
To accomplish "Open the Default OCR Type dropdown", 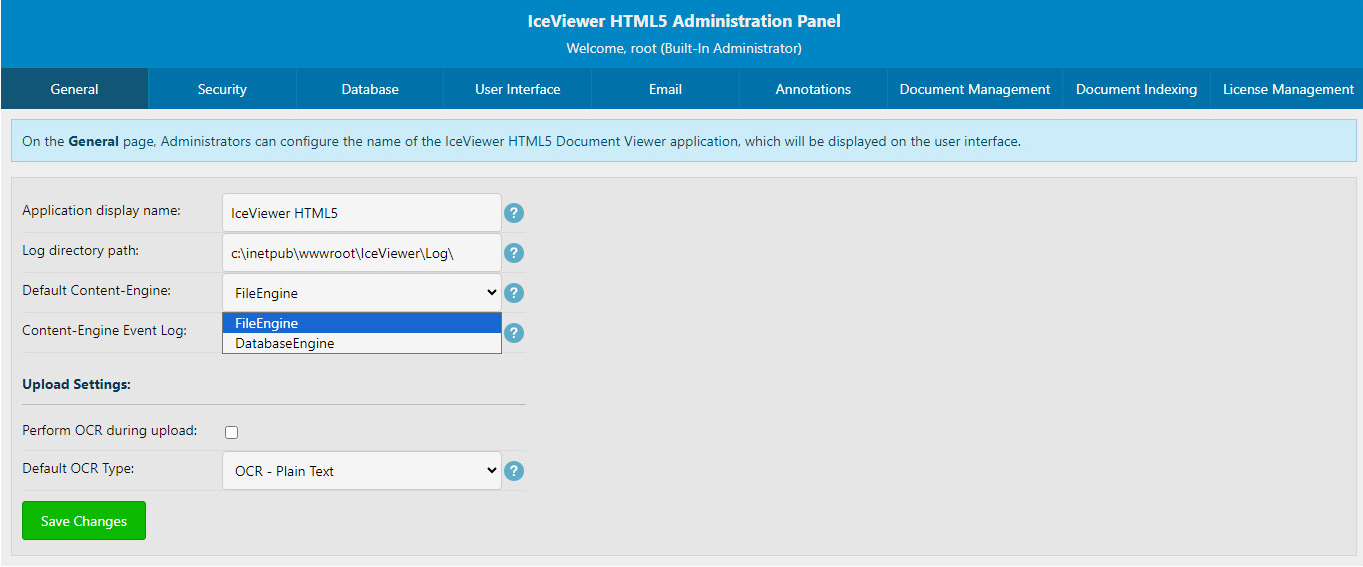I will [x=361, y=471].
